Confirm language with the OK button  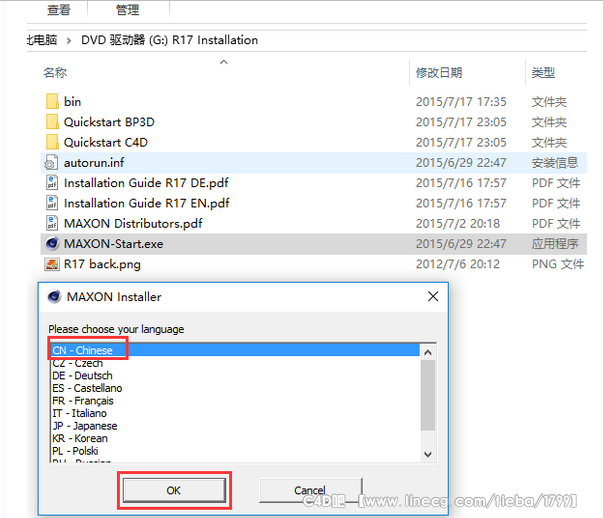click(174, 490)
